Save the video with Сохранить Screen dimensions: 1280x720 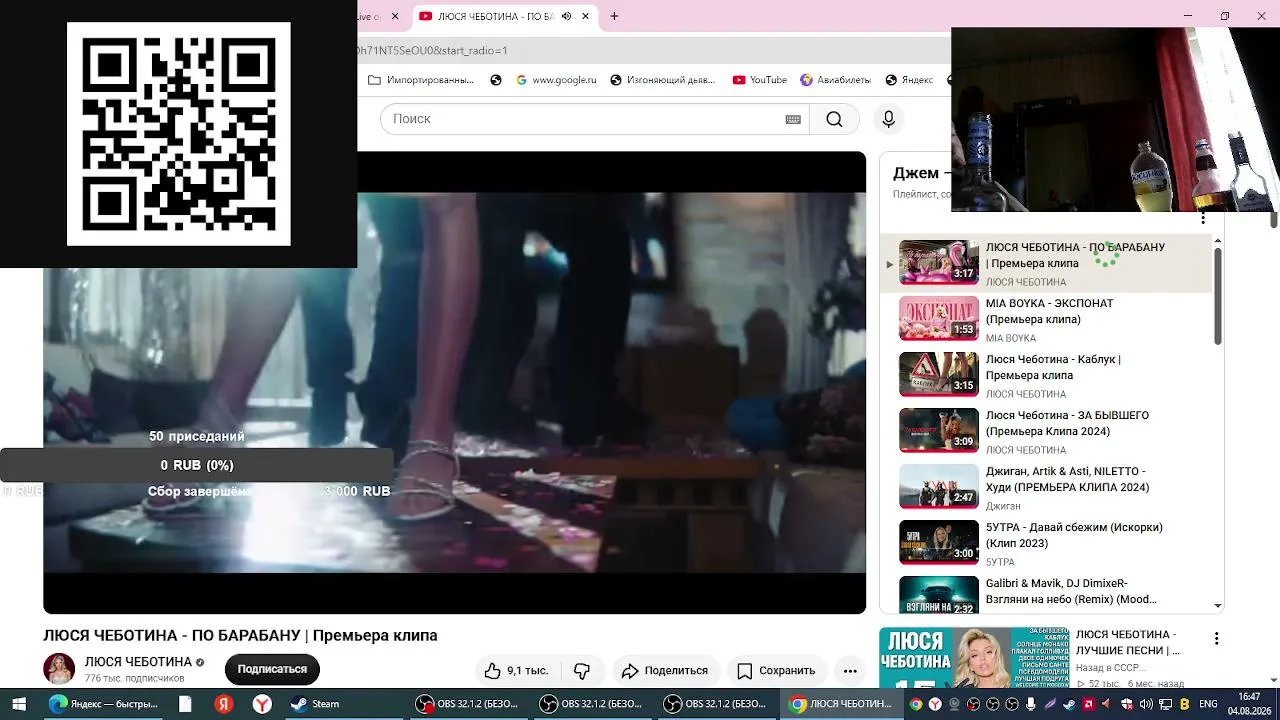[x=776, y=670]
